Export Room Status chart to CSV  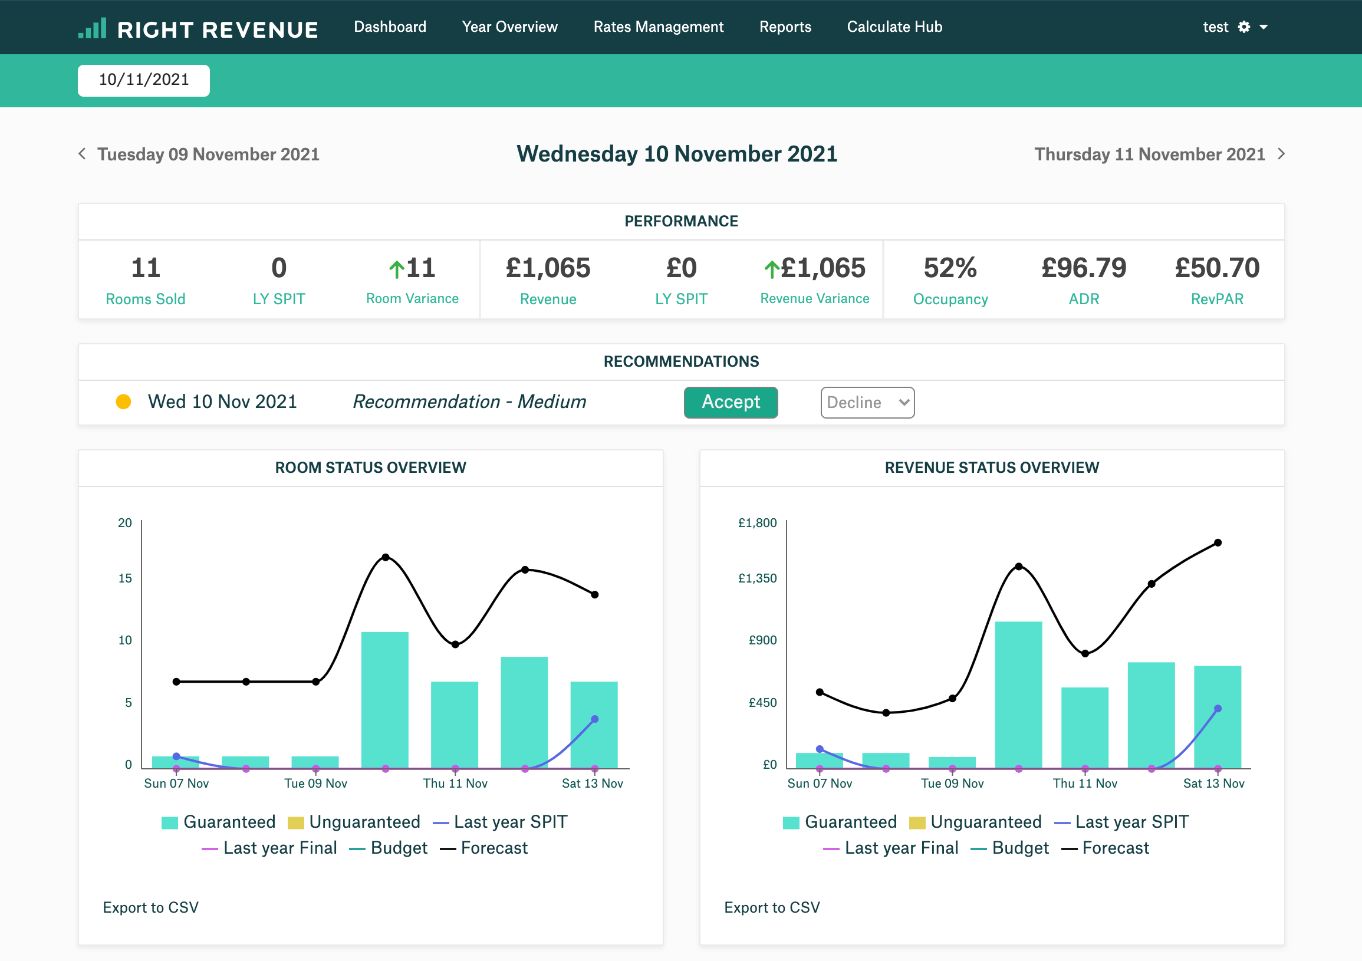(151, 907)
